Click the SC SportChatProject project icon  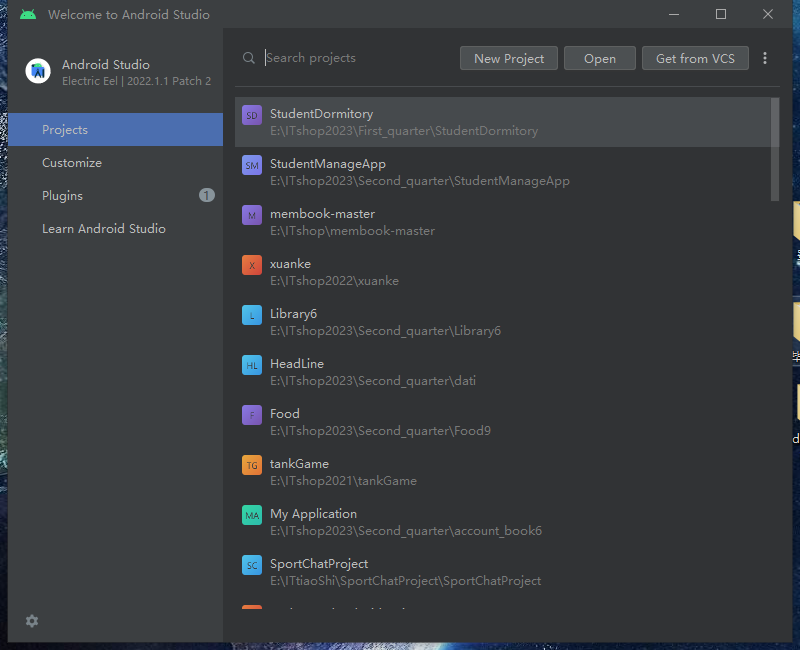[x=252, y=565]
